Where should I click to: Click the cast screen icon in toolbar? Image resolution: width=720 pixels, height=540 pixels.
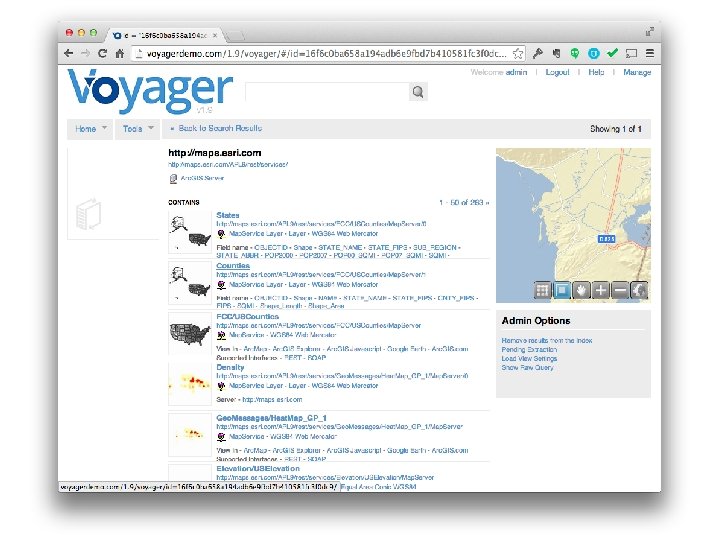pyautogui.click(x=631, y=53)
